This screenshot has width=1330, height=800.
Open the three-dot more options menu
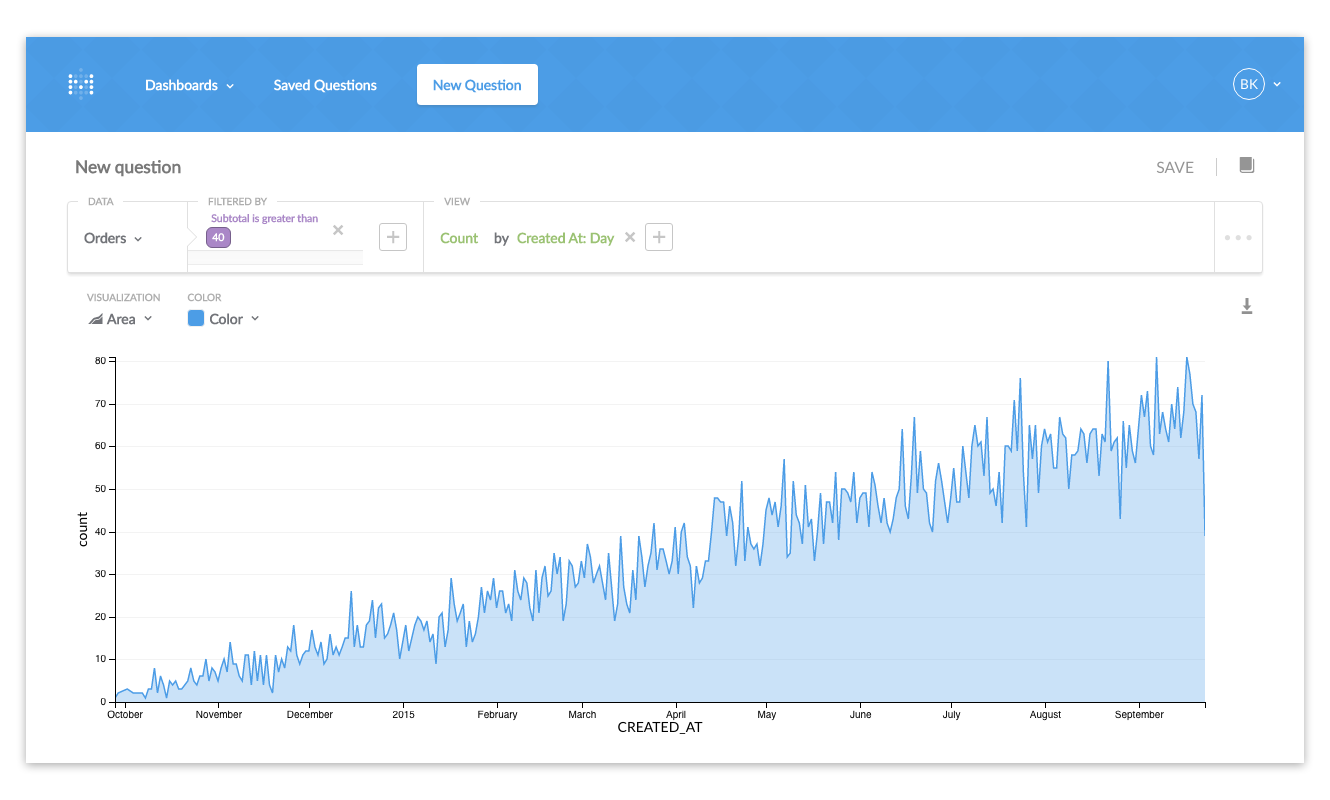point(1237,237)
